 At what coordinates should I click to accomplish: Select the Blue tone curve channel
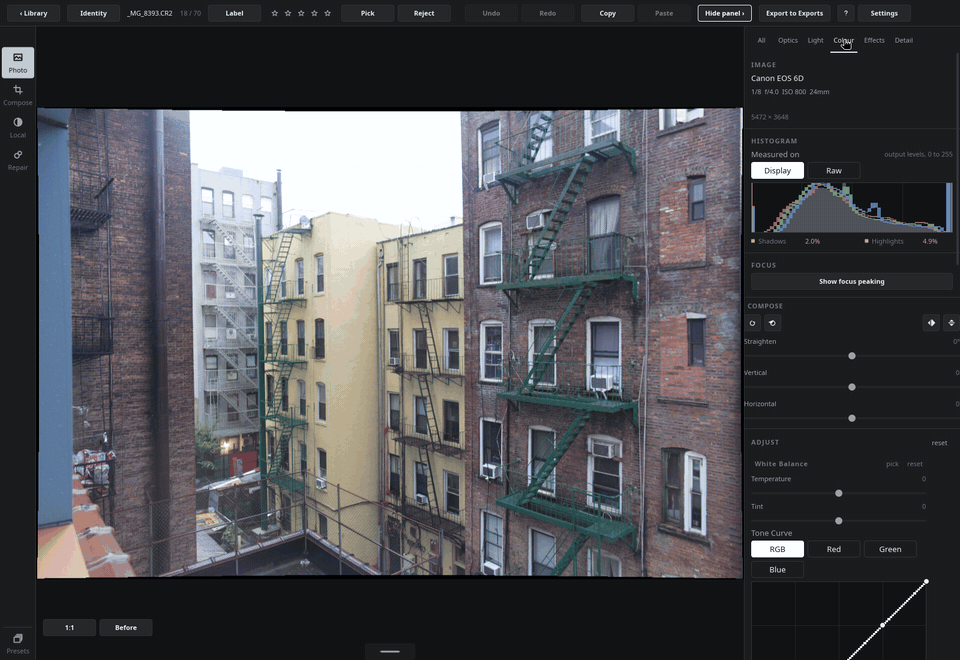tap(777, 569)
